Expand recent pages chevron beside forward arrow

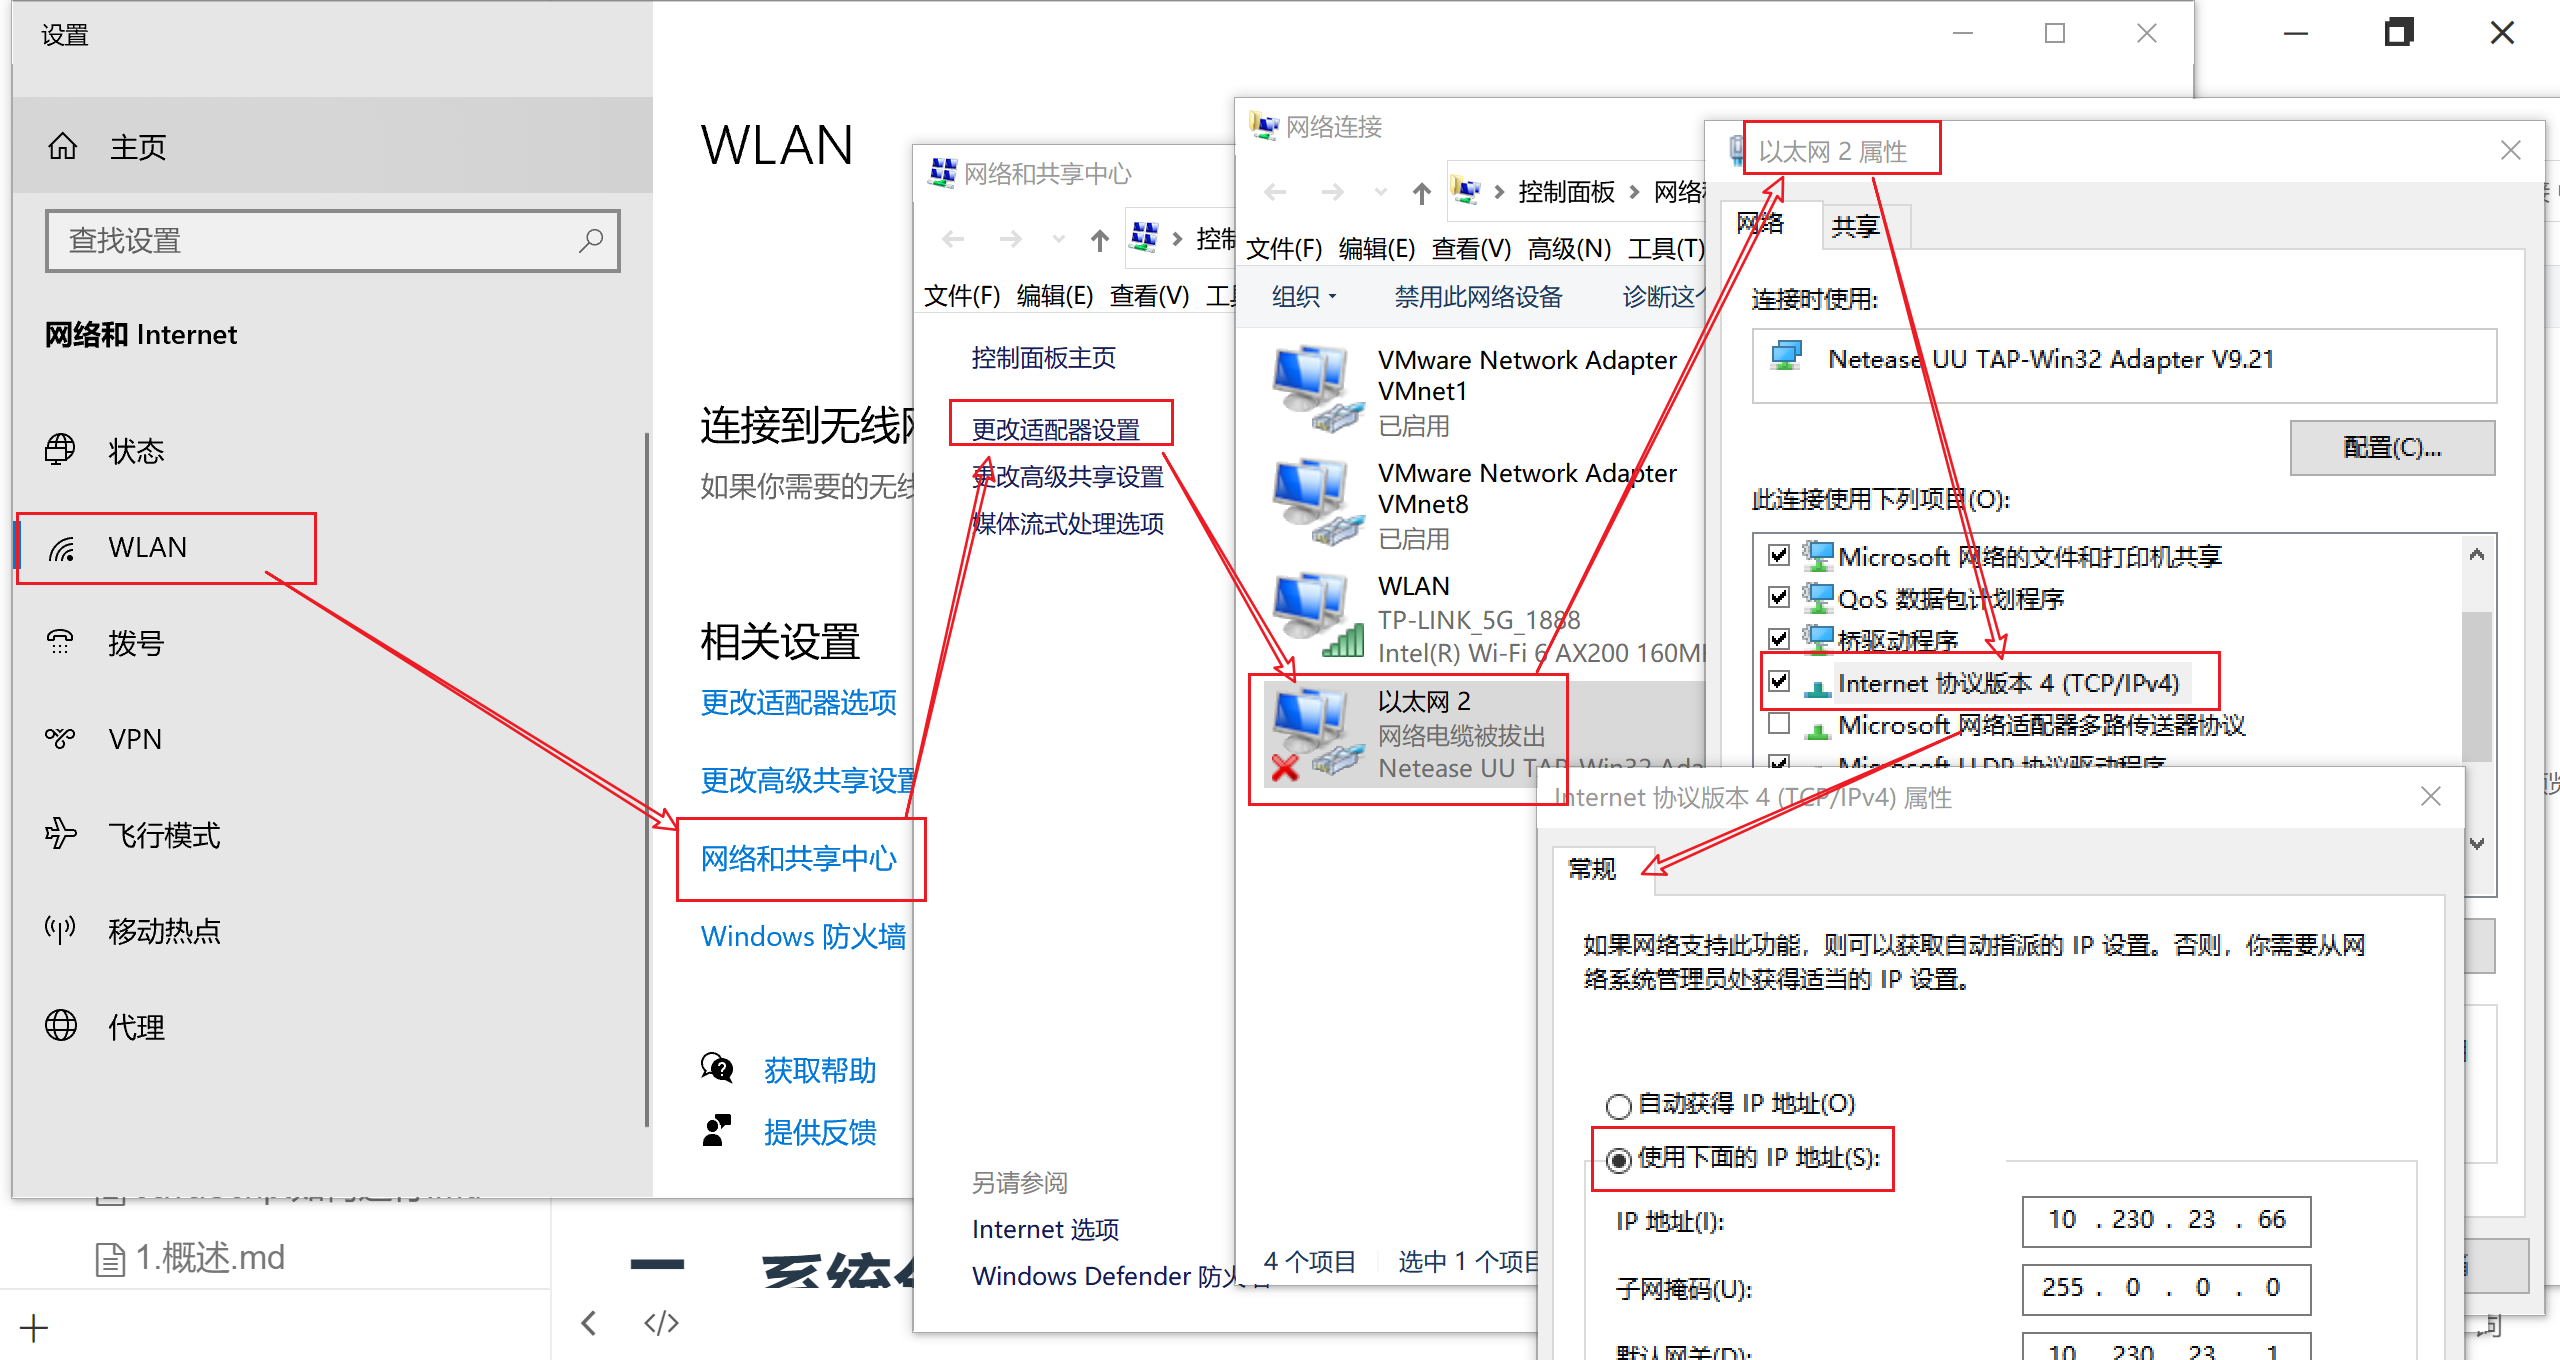pyautogui.click(x=1380, y=192)
